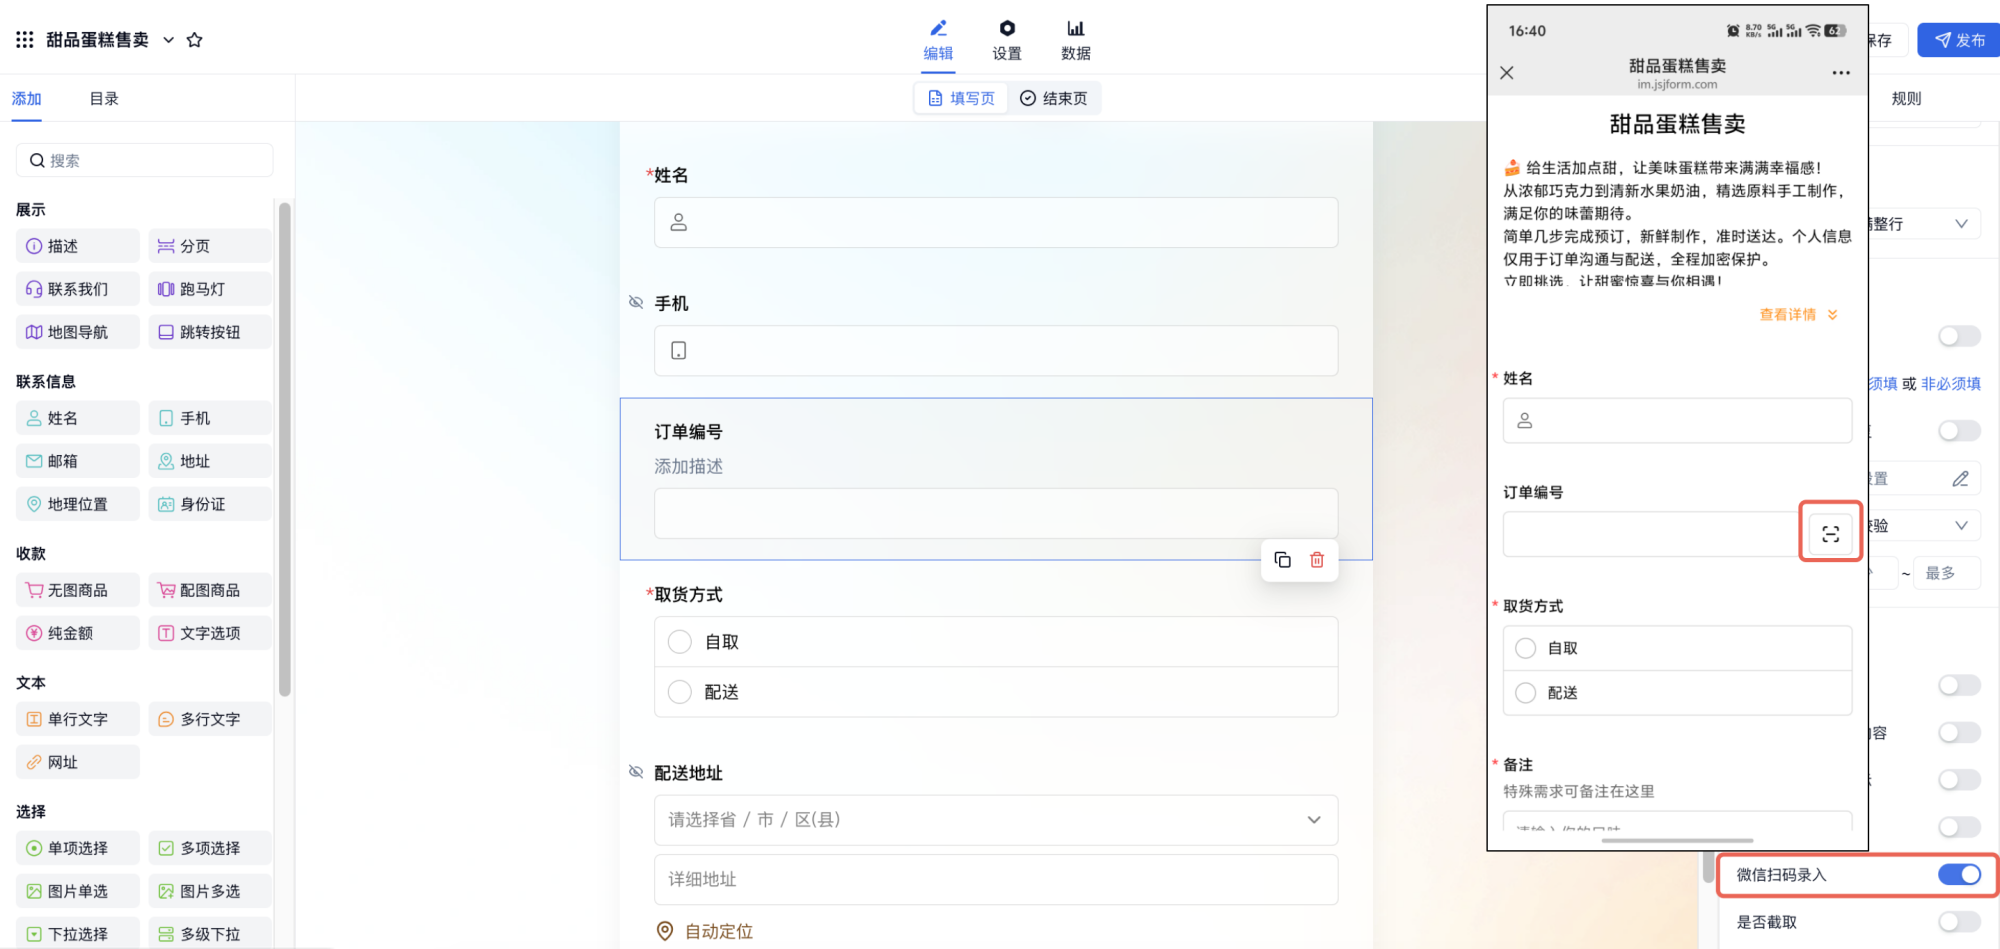Add a 网址 URL field

coord(78,762)
